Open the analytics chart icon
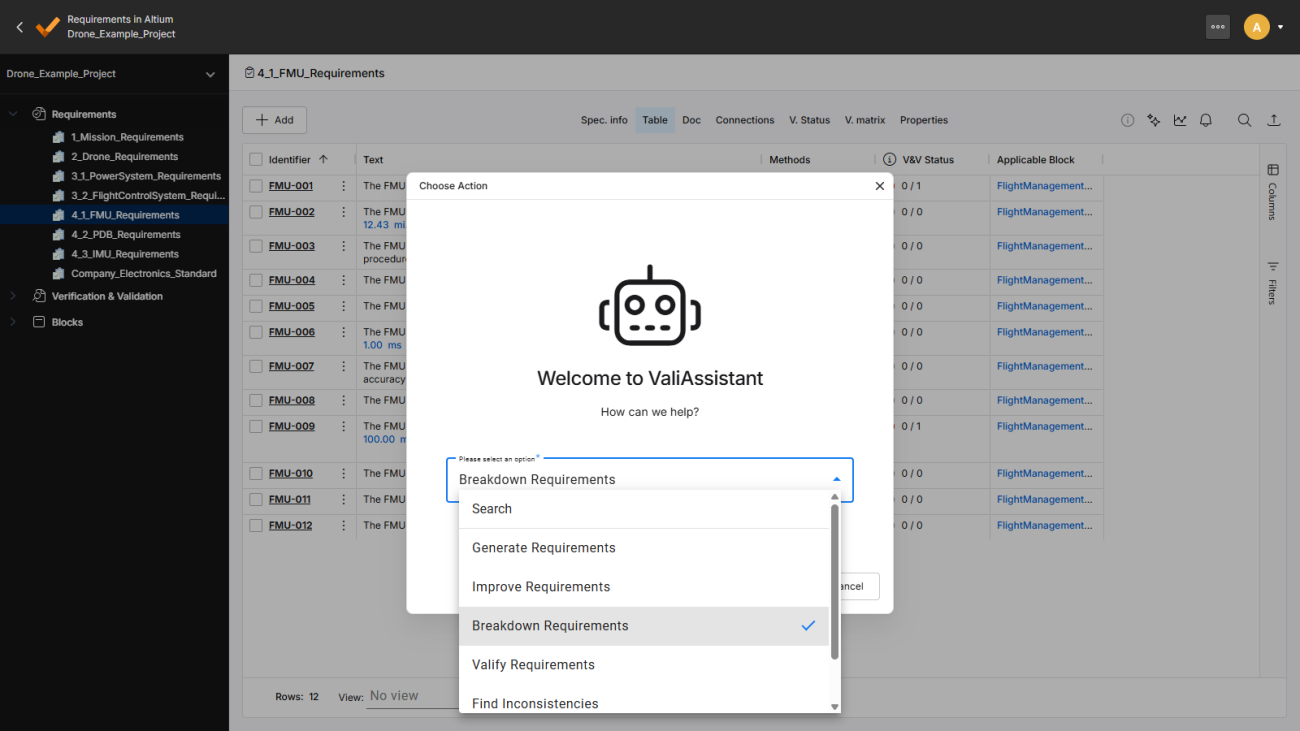Image resolution: width=1300 pixels, height=731 pixels. click(x=1180, y=120)
